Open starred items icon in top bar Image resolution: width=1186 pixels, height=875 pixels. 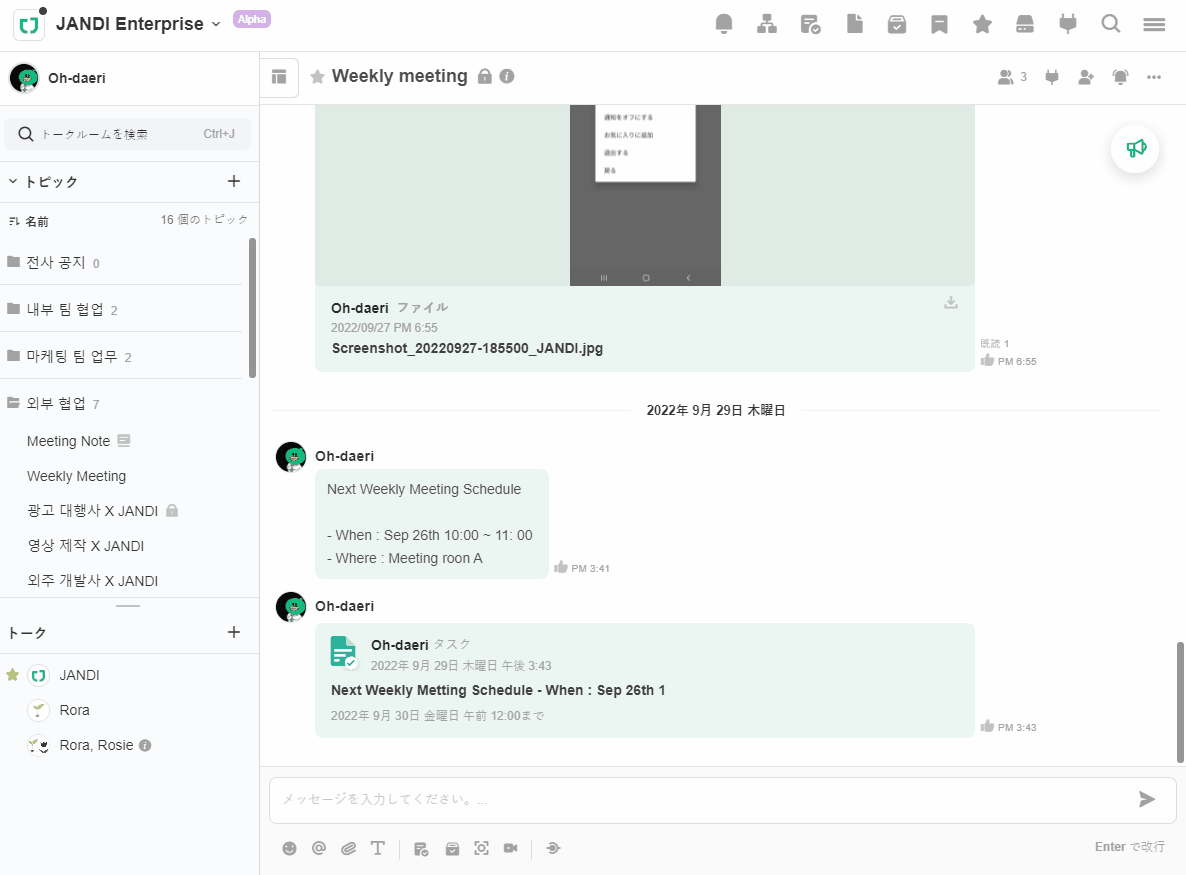pyautogui.click(x=983, y=24)
